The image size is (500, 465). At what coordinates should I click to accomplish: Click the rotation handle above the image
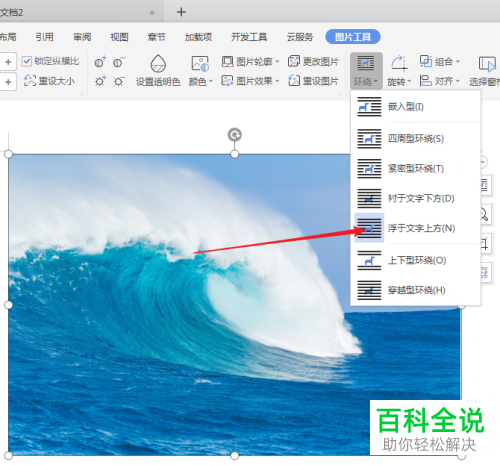[x=235, y=135]
